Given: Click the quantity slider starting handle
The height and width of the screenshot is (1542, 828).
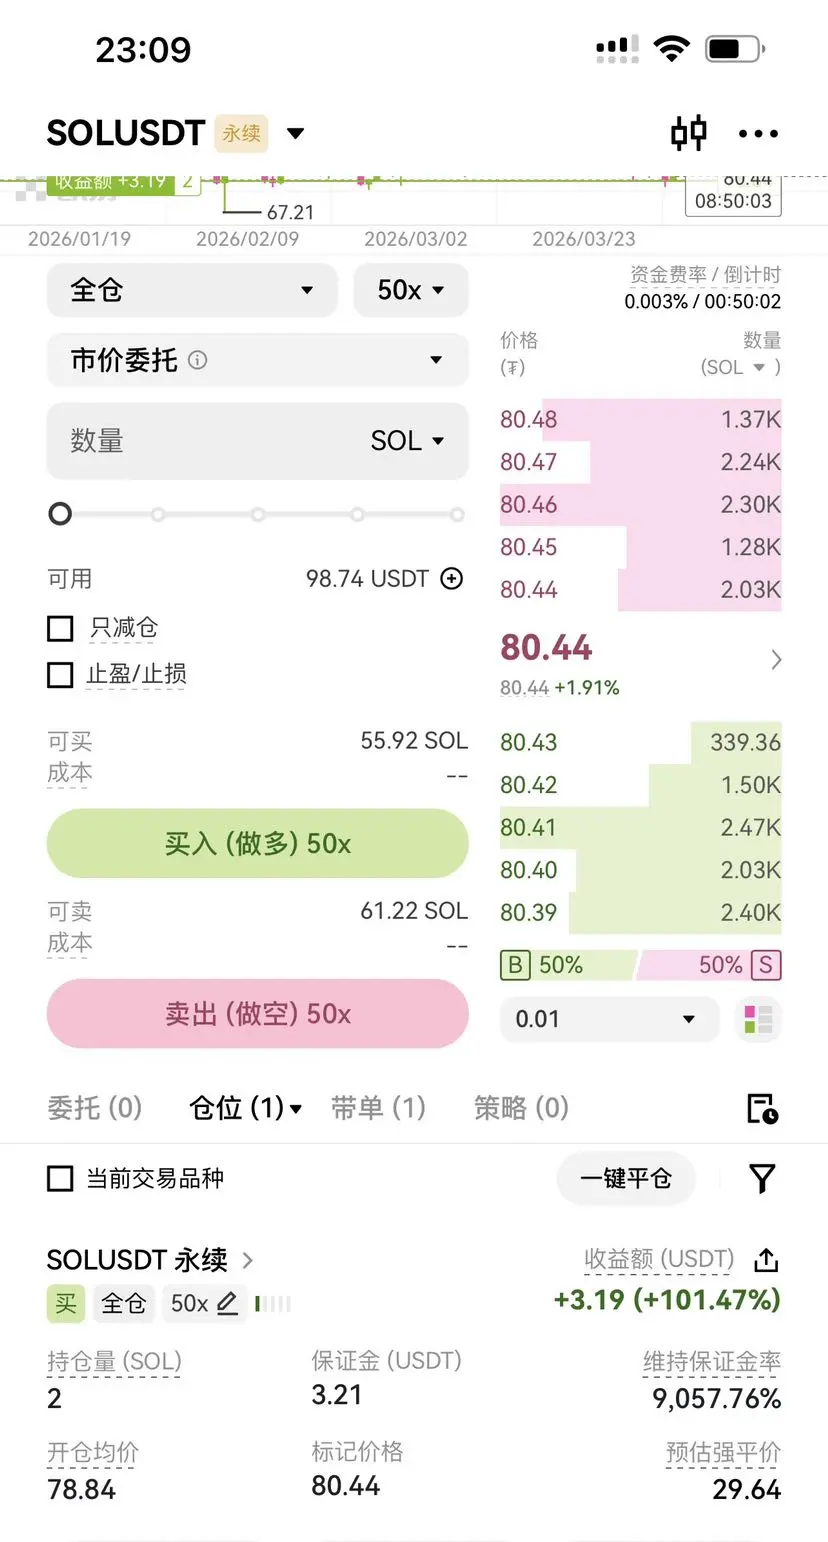Looking at the screenshot, I should coord(61,514).
